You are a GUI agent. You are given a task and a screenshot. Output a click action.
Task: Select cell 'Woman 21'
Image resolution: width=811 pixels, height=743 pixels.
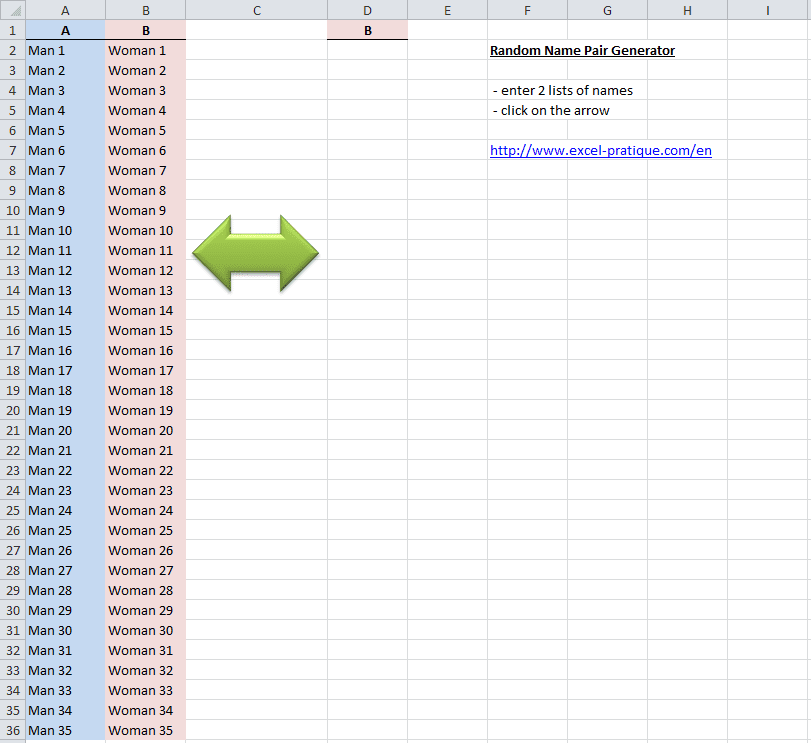coord(145,451)
